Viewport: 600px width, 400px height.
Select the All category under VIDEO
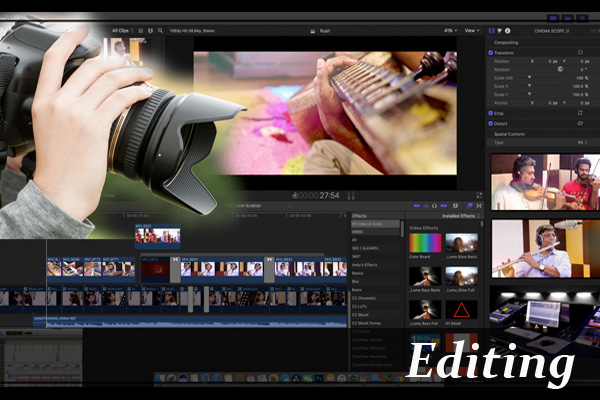[375, 240]
